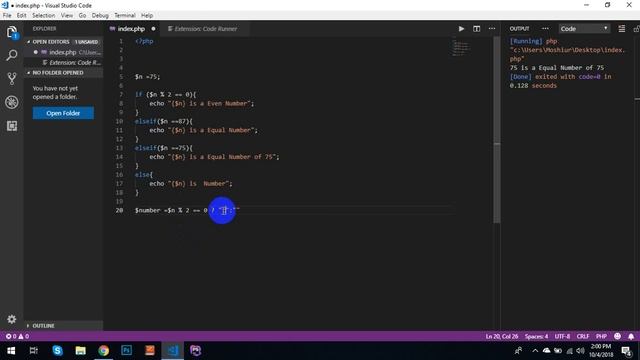The height and width of the screenshot is (360, 640).
Task: Open the feedback smiley in status bar
Action: pos(618,336)
